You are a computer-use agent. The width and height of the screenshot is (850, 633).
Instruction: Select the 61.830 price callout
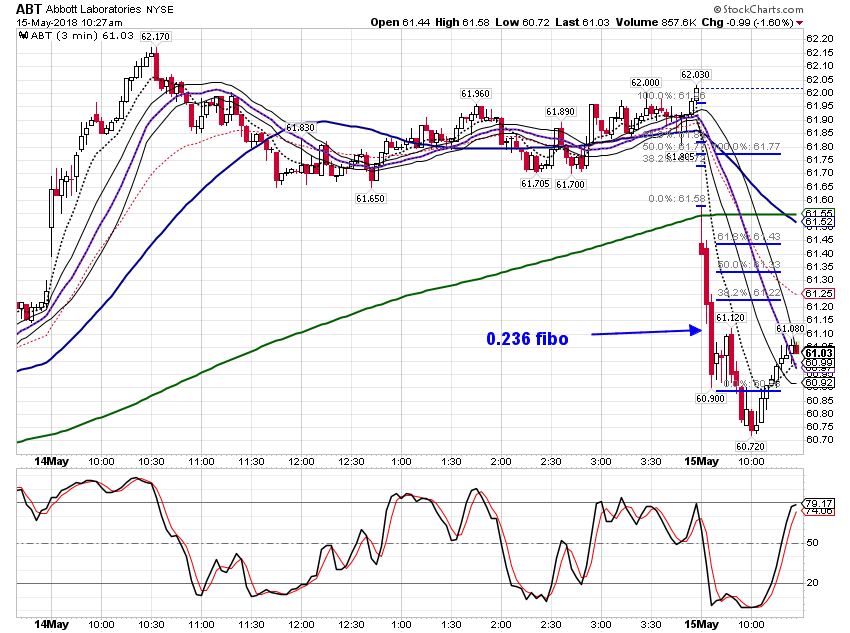[300, 128]
